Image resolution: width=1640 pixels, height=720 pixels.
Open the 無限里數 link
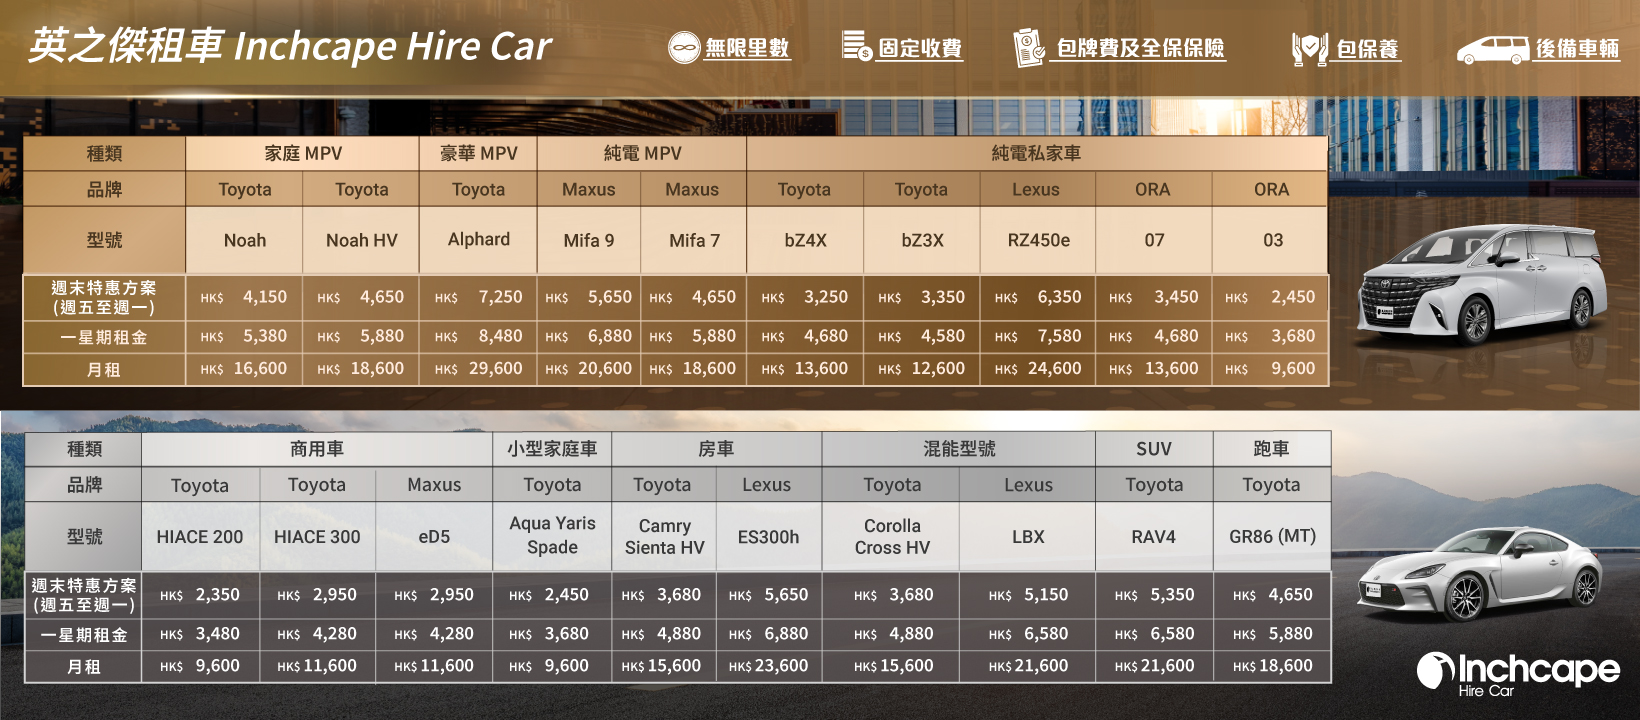(x=747, y=48)
